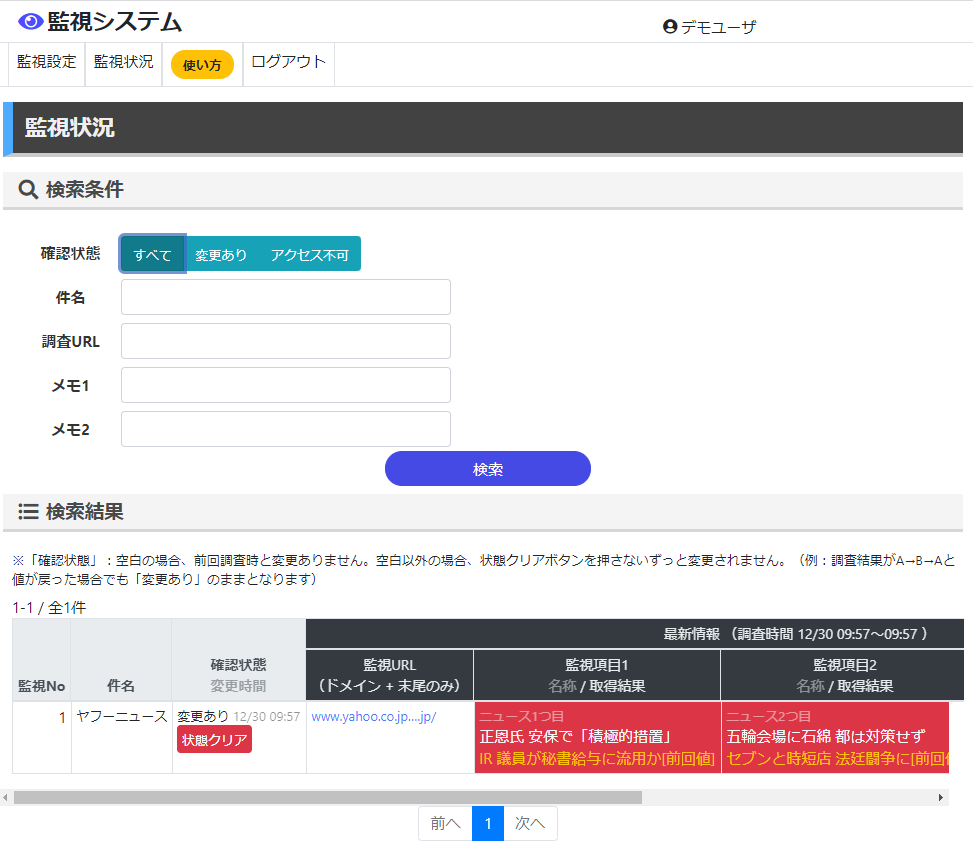The width and height of the screenshot is (973, 853).
Task: Click the blue 検索 button
Action: pyautogui.click(x=488, y=468)
